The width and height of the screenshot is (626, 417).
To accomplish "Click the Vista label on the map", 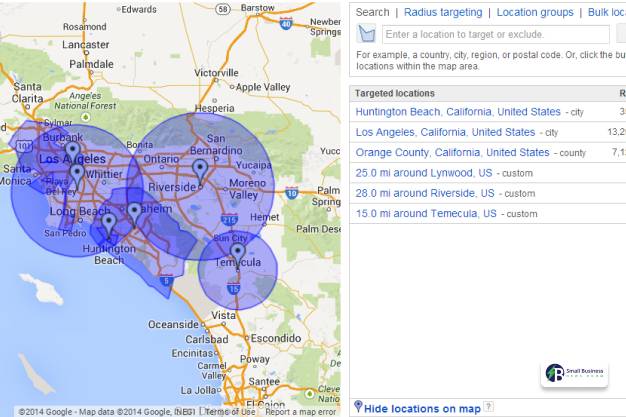I will 223,316.
